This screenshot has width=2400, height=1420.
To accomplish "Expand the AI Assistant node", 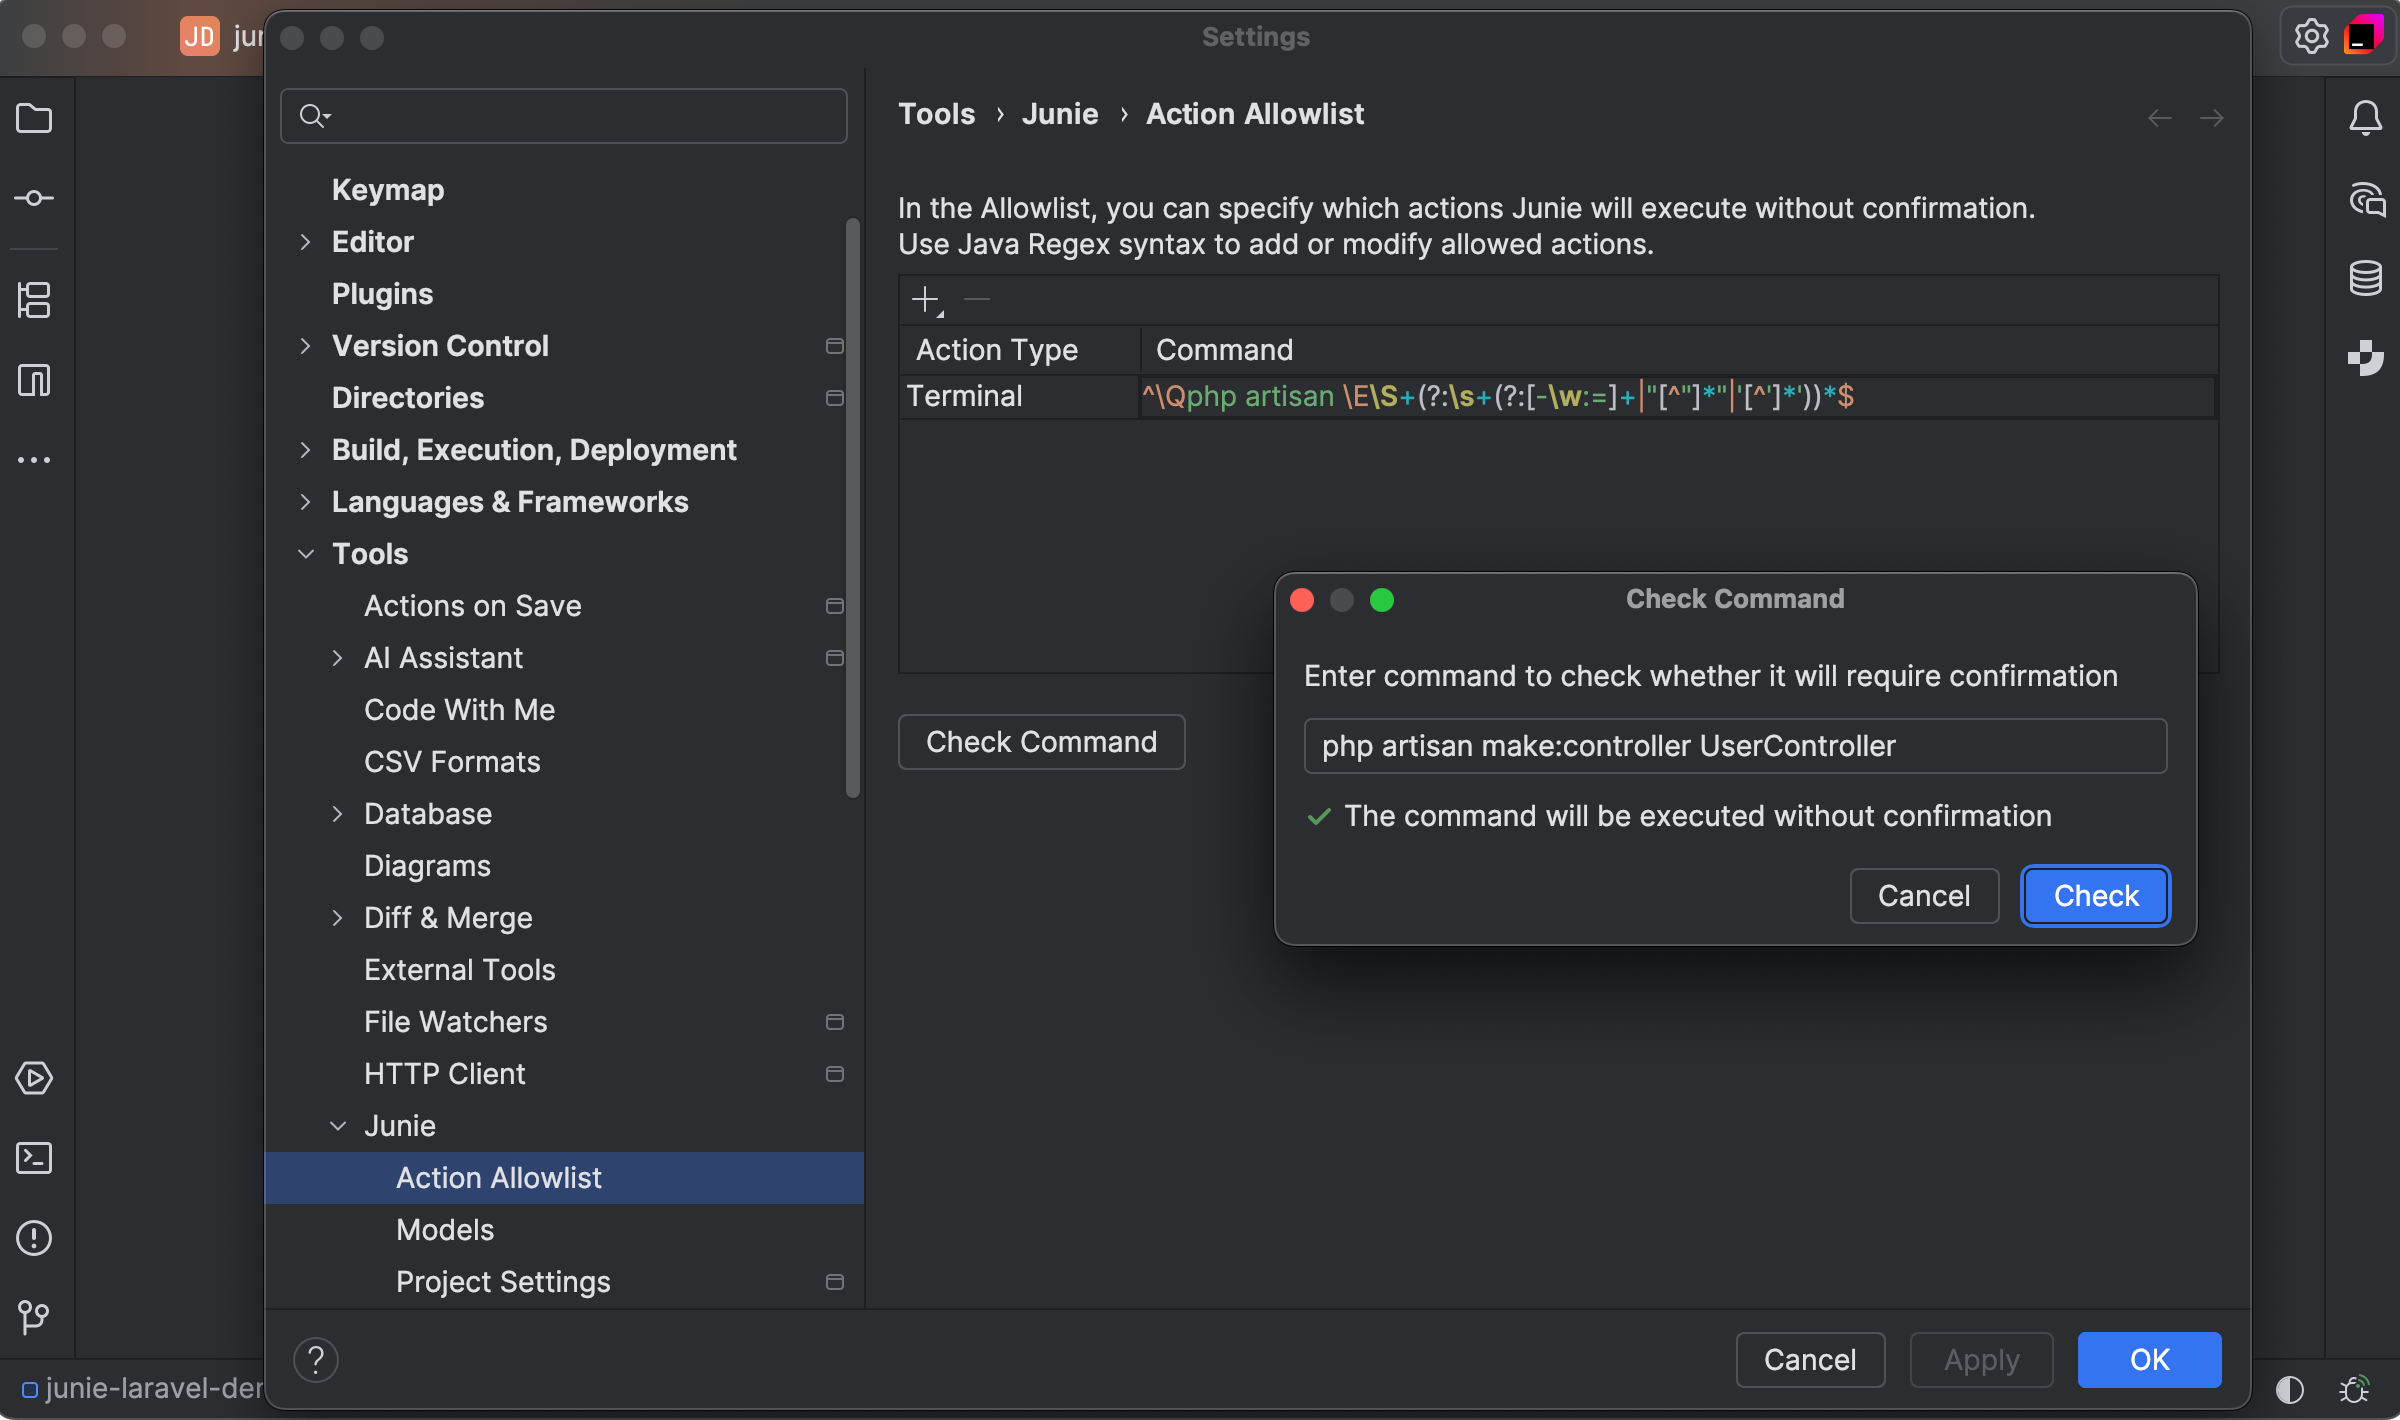I will [x=338, y=658].
